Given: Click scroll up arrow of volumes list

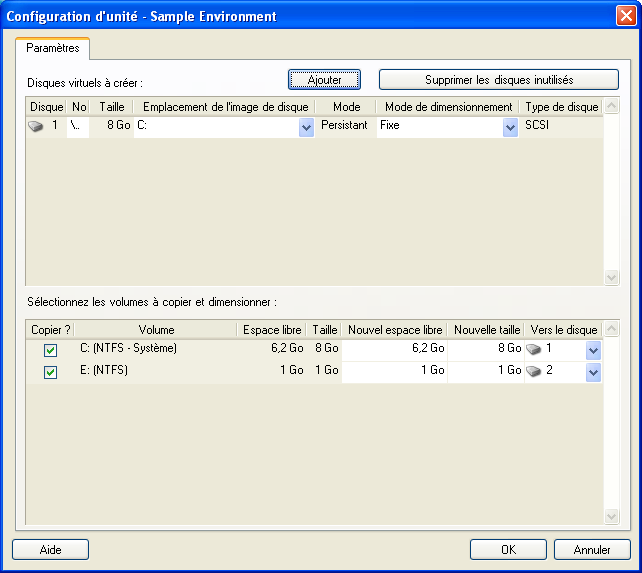Looking at the screenshot, I should click(x=611, y=329).
